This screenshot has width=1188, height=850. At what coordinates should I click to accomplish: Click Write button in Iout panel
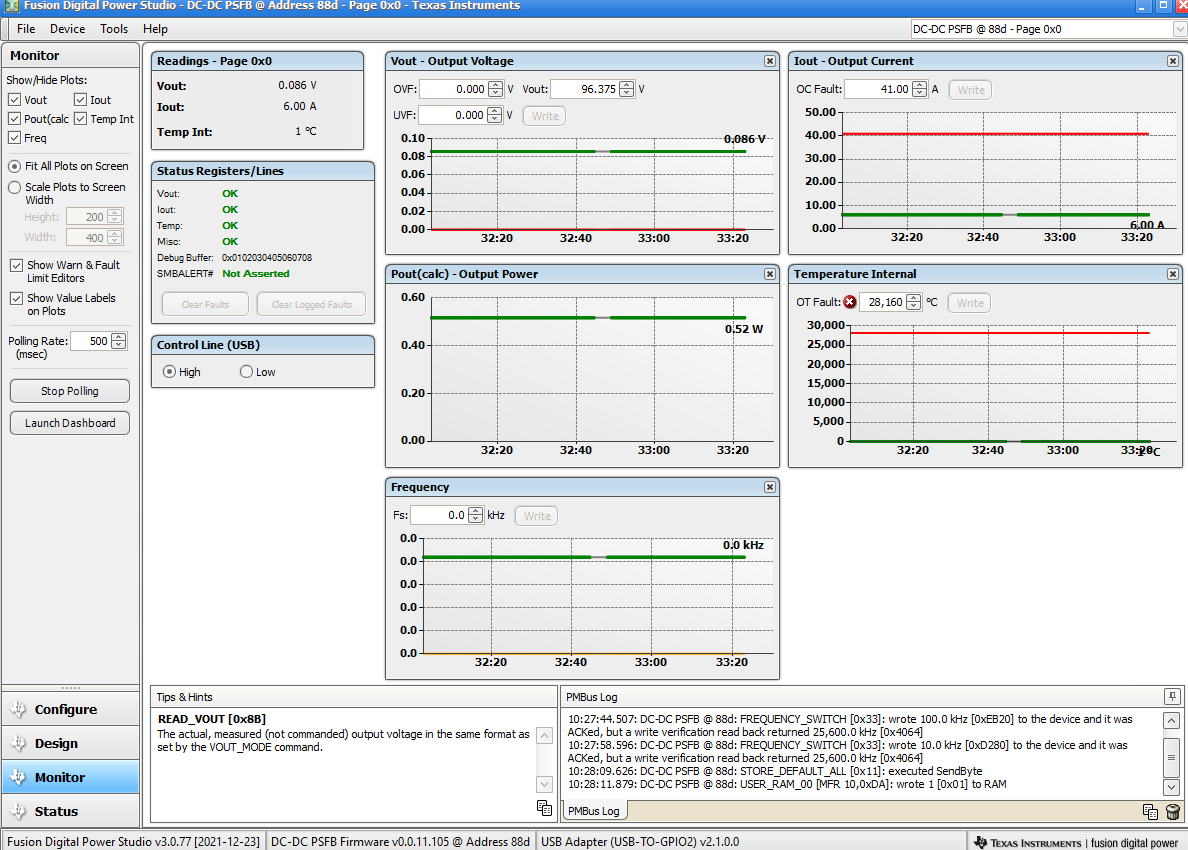coord(971,89)
